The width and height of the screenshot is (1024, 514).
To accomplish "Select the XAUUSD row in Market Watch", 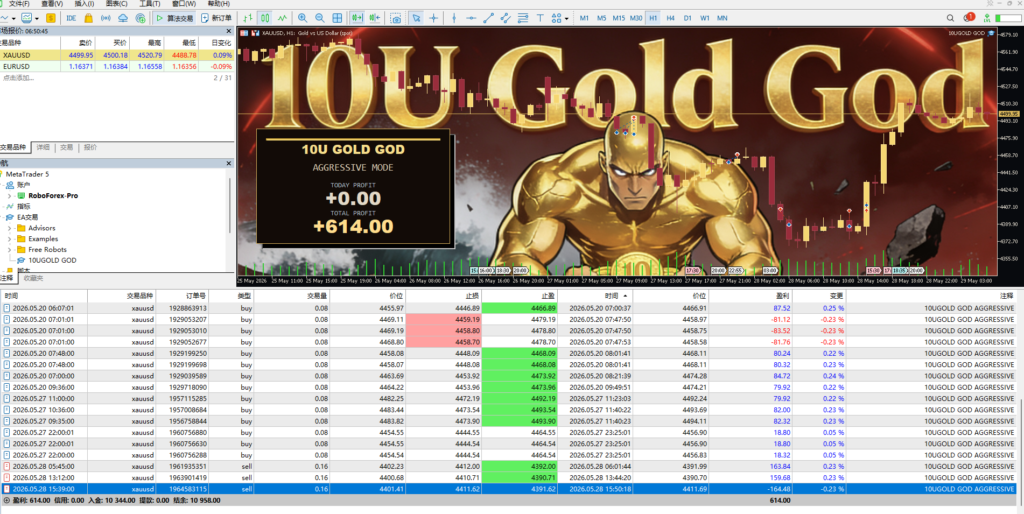I will click(x=117, y=56).
